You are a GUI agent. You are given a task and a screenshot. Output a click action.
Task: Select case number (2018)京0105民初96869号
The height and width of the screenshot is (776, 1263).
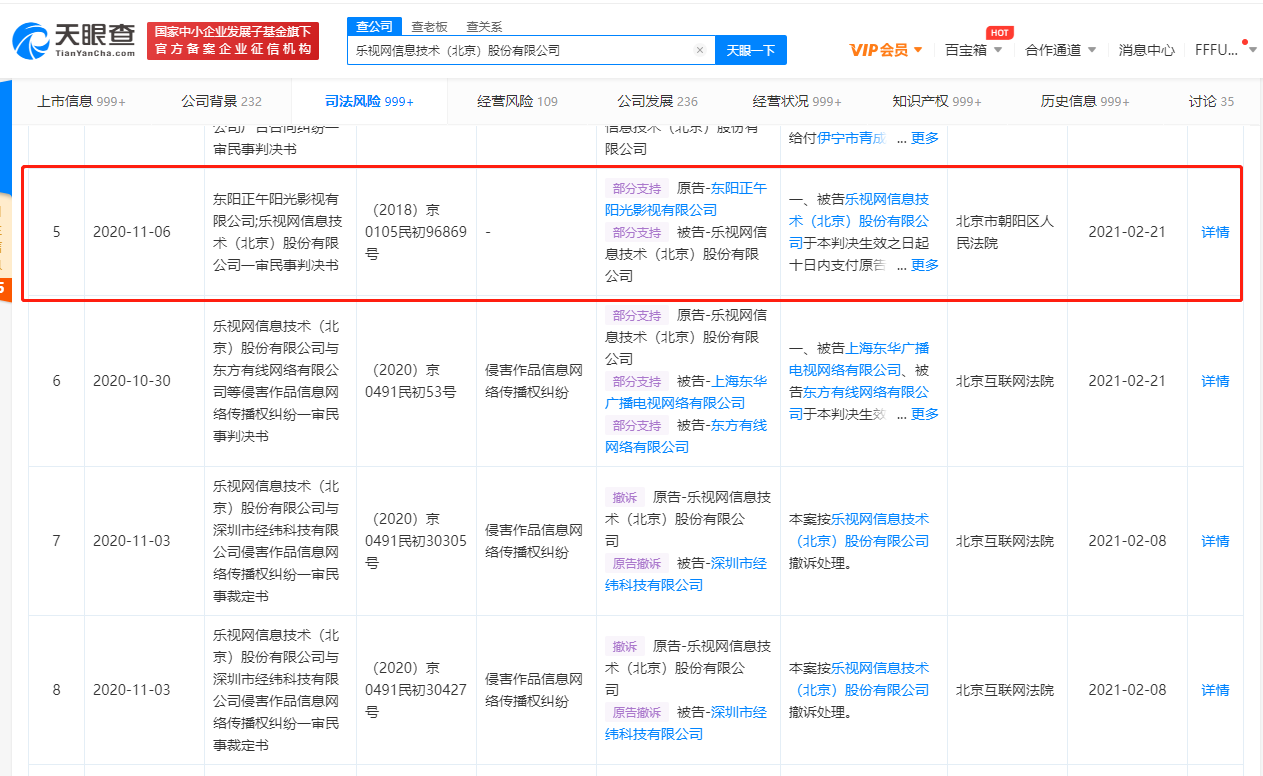pyautogui.click(x=415, y=232)
